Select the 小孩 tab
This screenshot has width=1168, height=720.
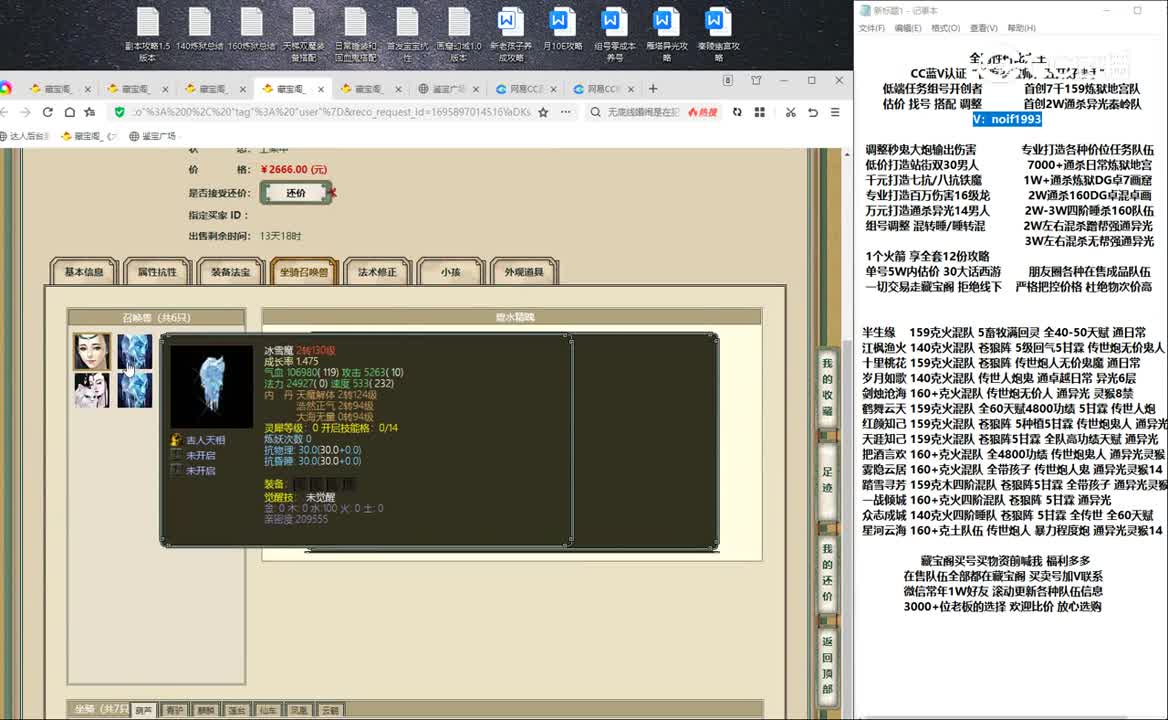(x=451, y=272)
